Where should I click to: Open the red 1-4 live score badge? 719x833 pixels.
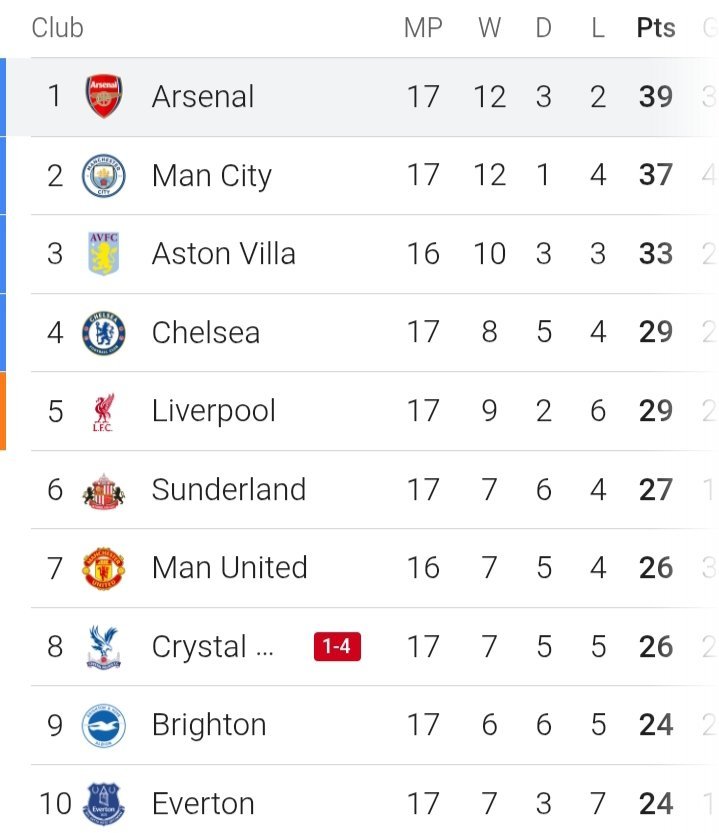tap(337, 647)
